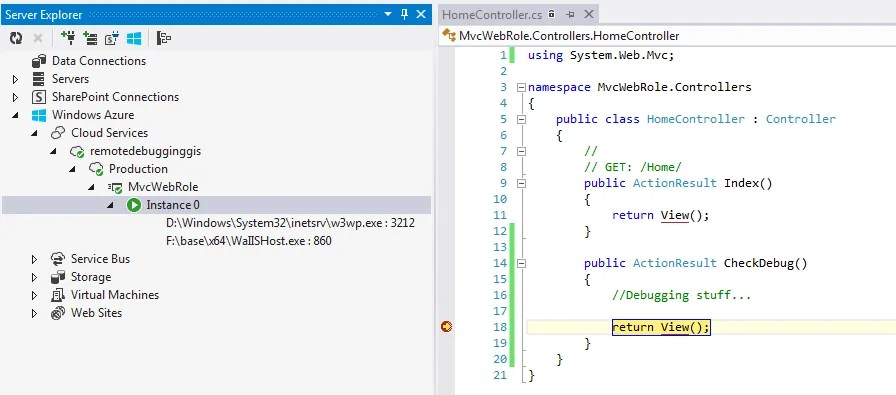Click the Connect to Server icon

tap(90, 38)
